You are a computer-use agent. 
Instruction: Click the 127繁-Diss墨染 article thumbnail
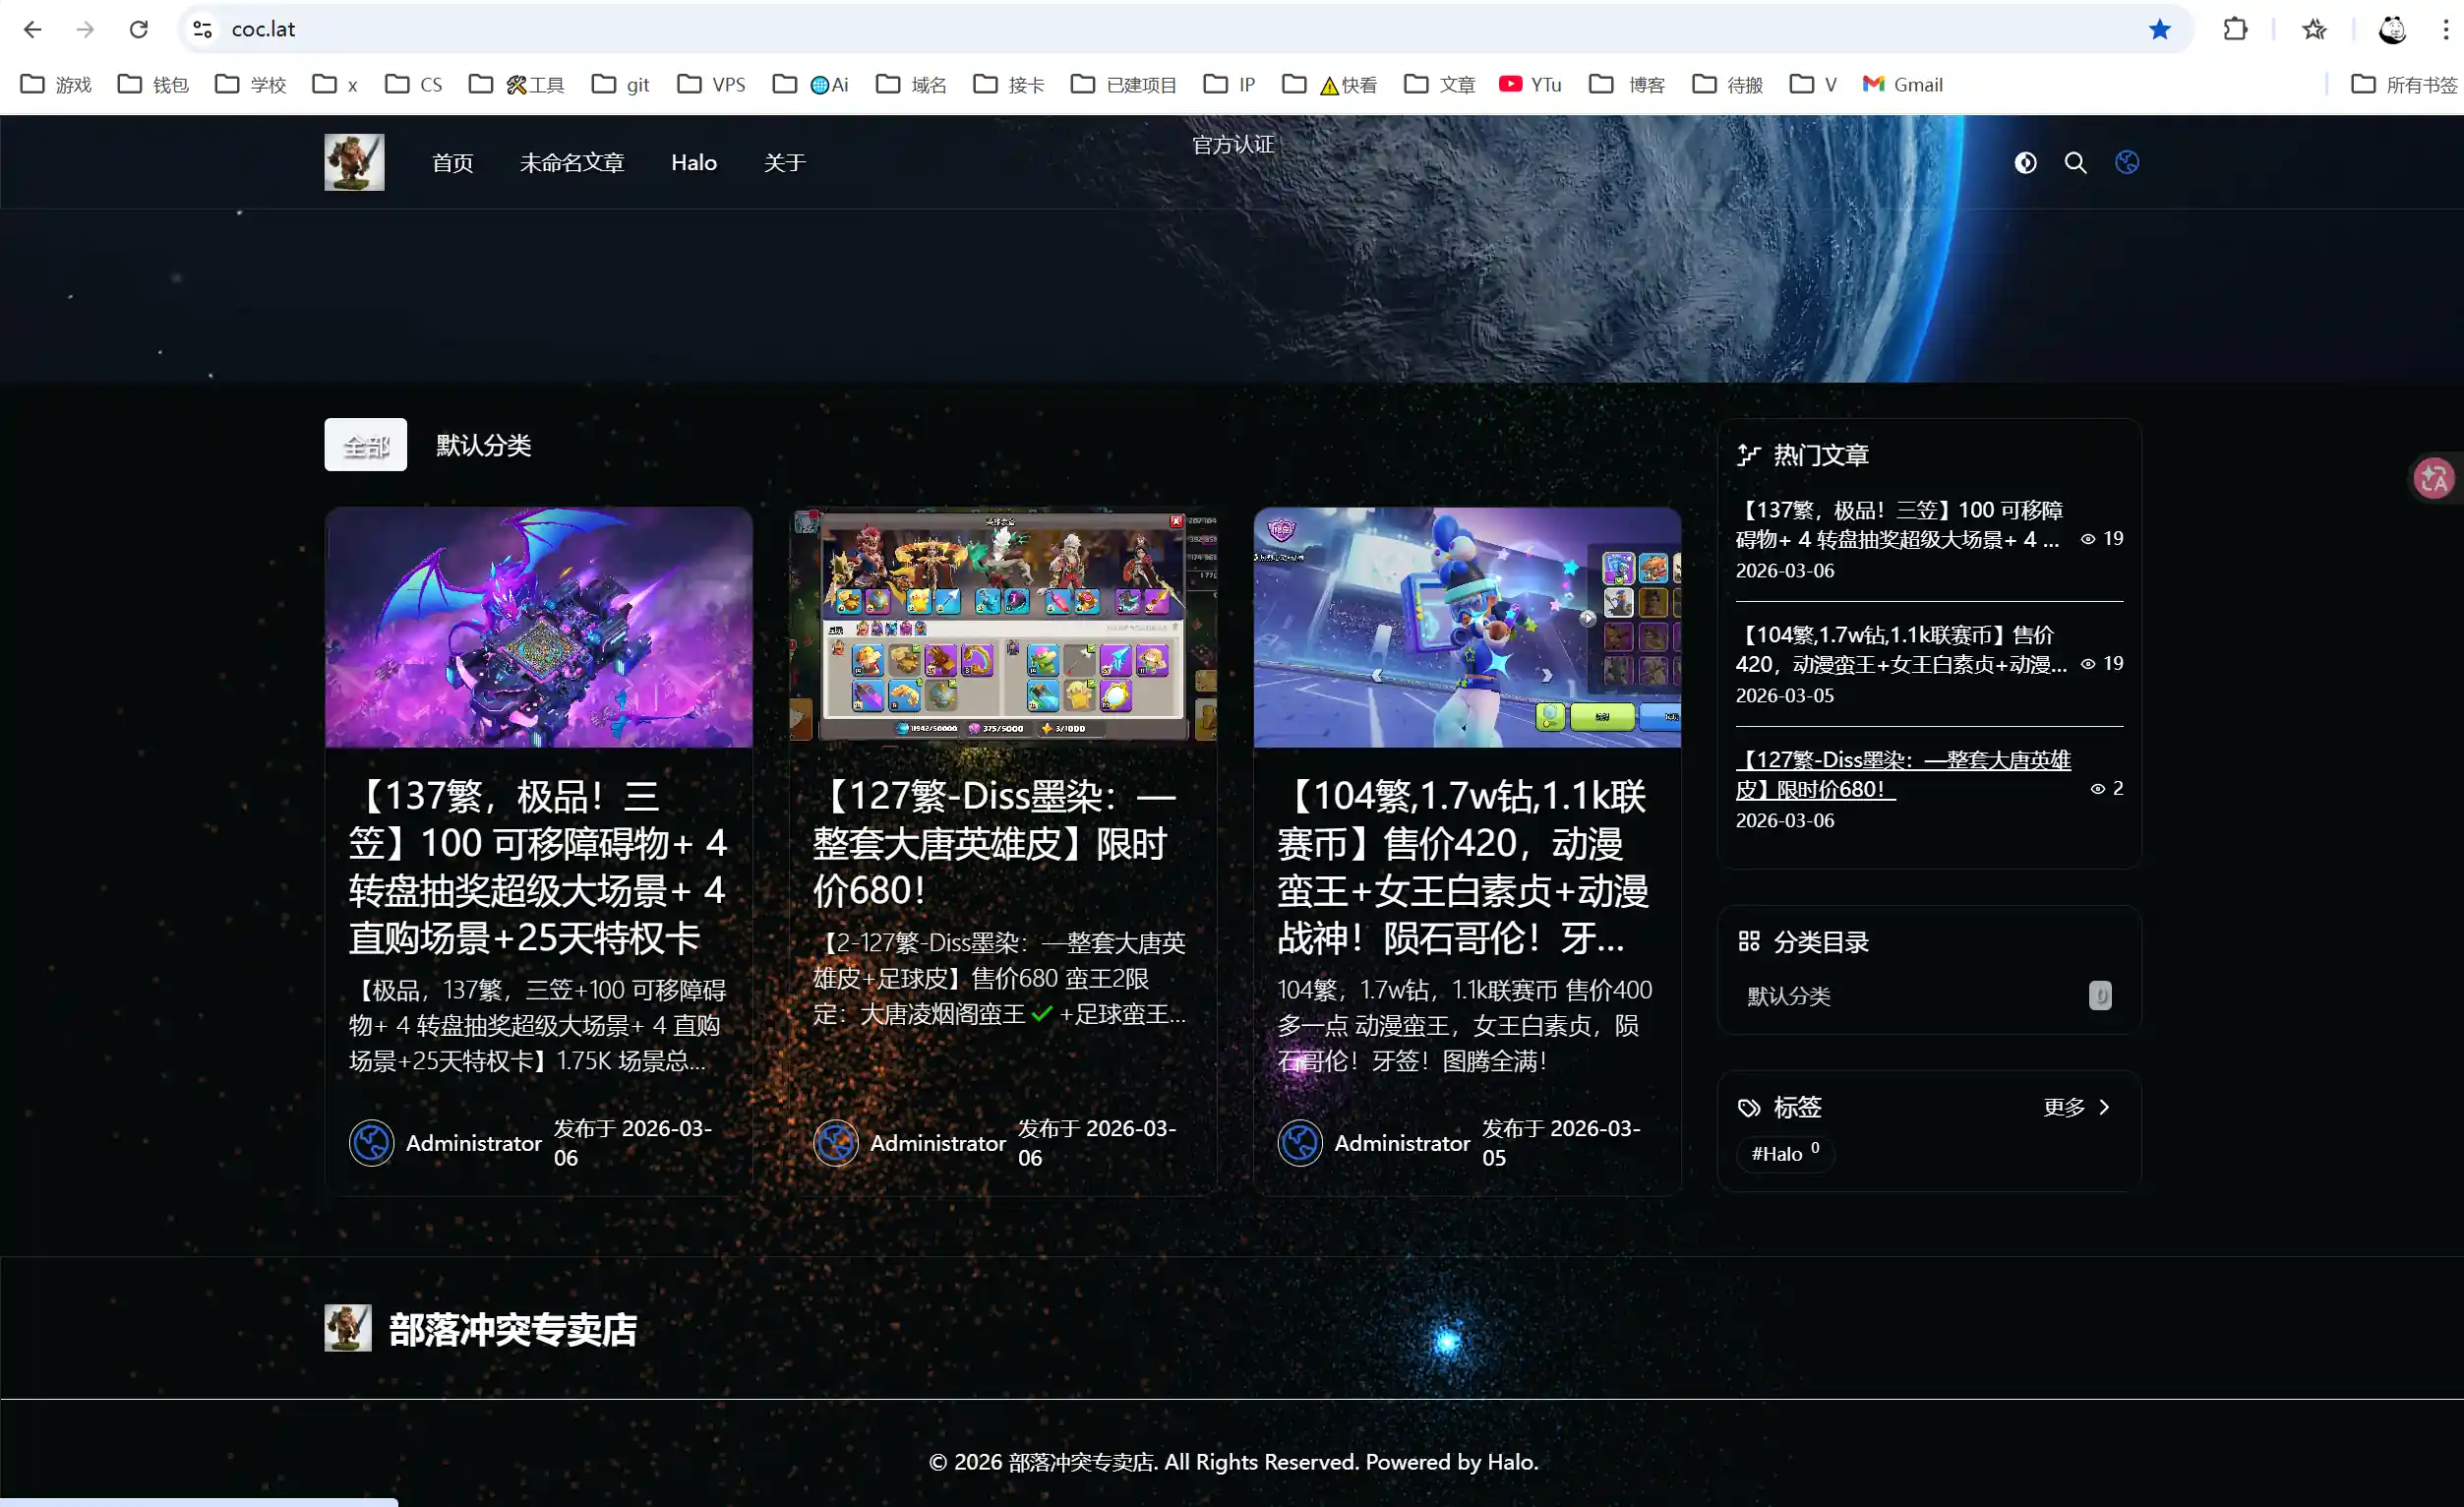tap(1003, 627)
